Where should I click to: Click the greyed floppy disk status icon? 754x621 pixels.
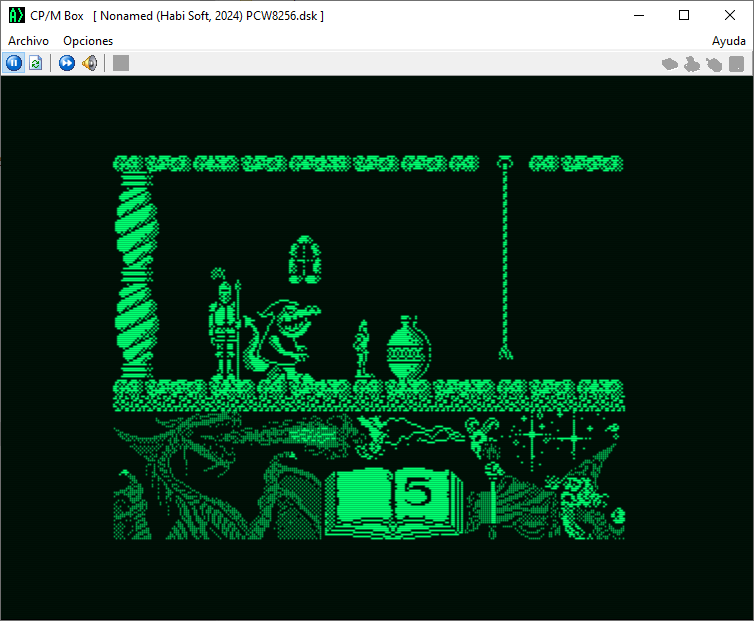pyautogui.click(x=736, y=63)
